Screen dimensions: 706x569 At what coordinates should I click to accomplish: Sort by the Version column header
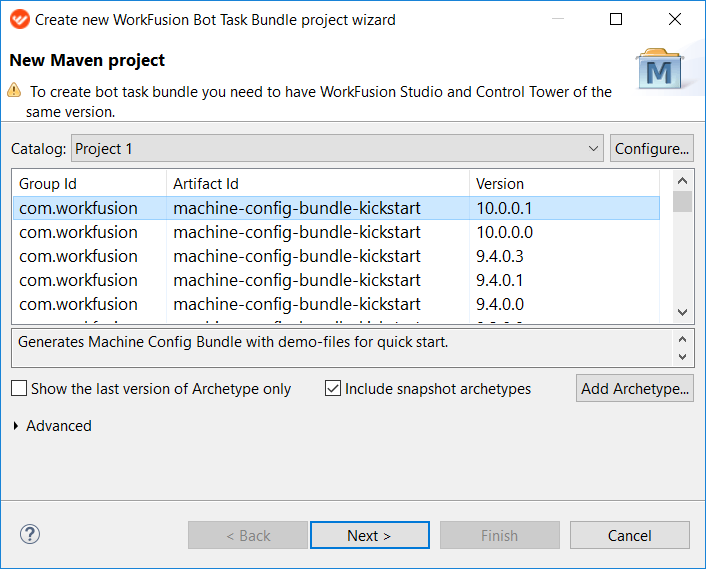click(x=564, y=184)
